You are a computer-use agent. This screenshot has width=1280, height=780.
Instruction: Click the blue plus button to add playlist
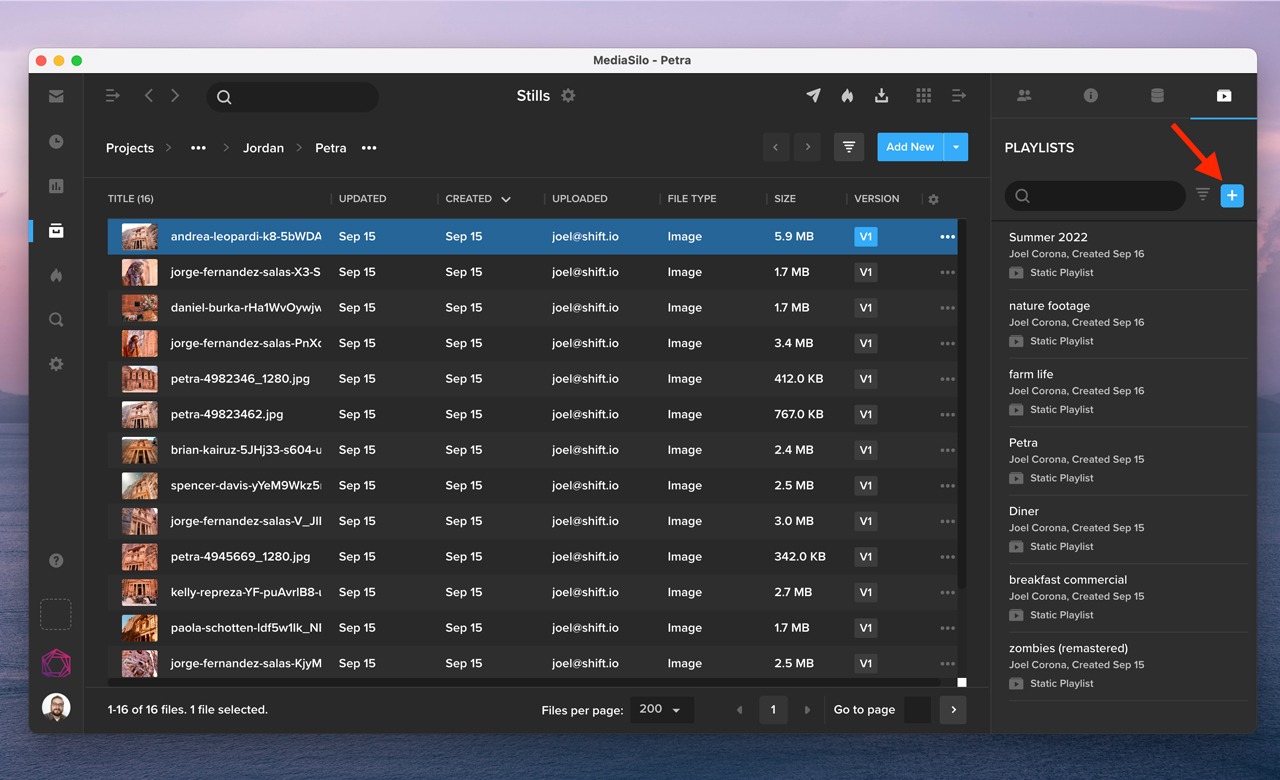pyautogui.click(x=1232, y=196)
